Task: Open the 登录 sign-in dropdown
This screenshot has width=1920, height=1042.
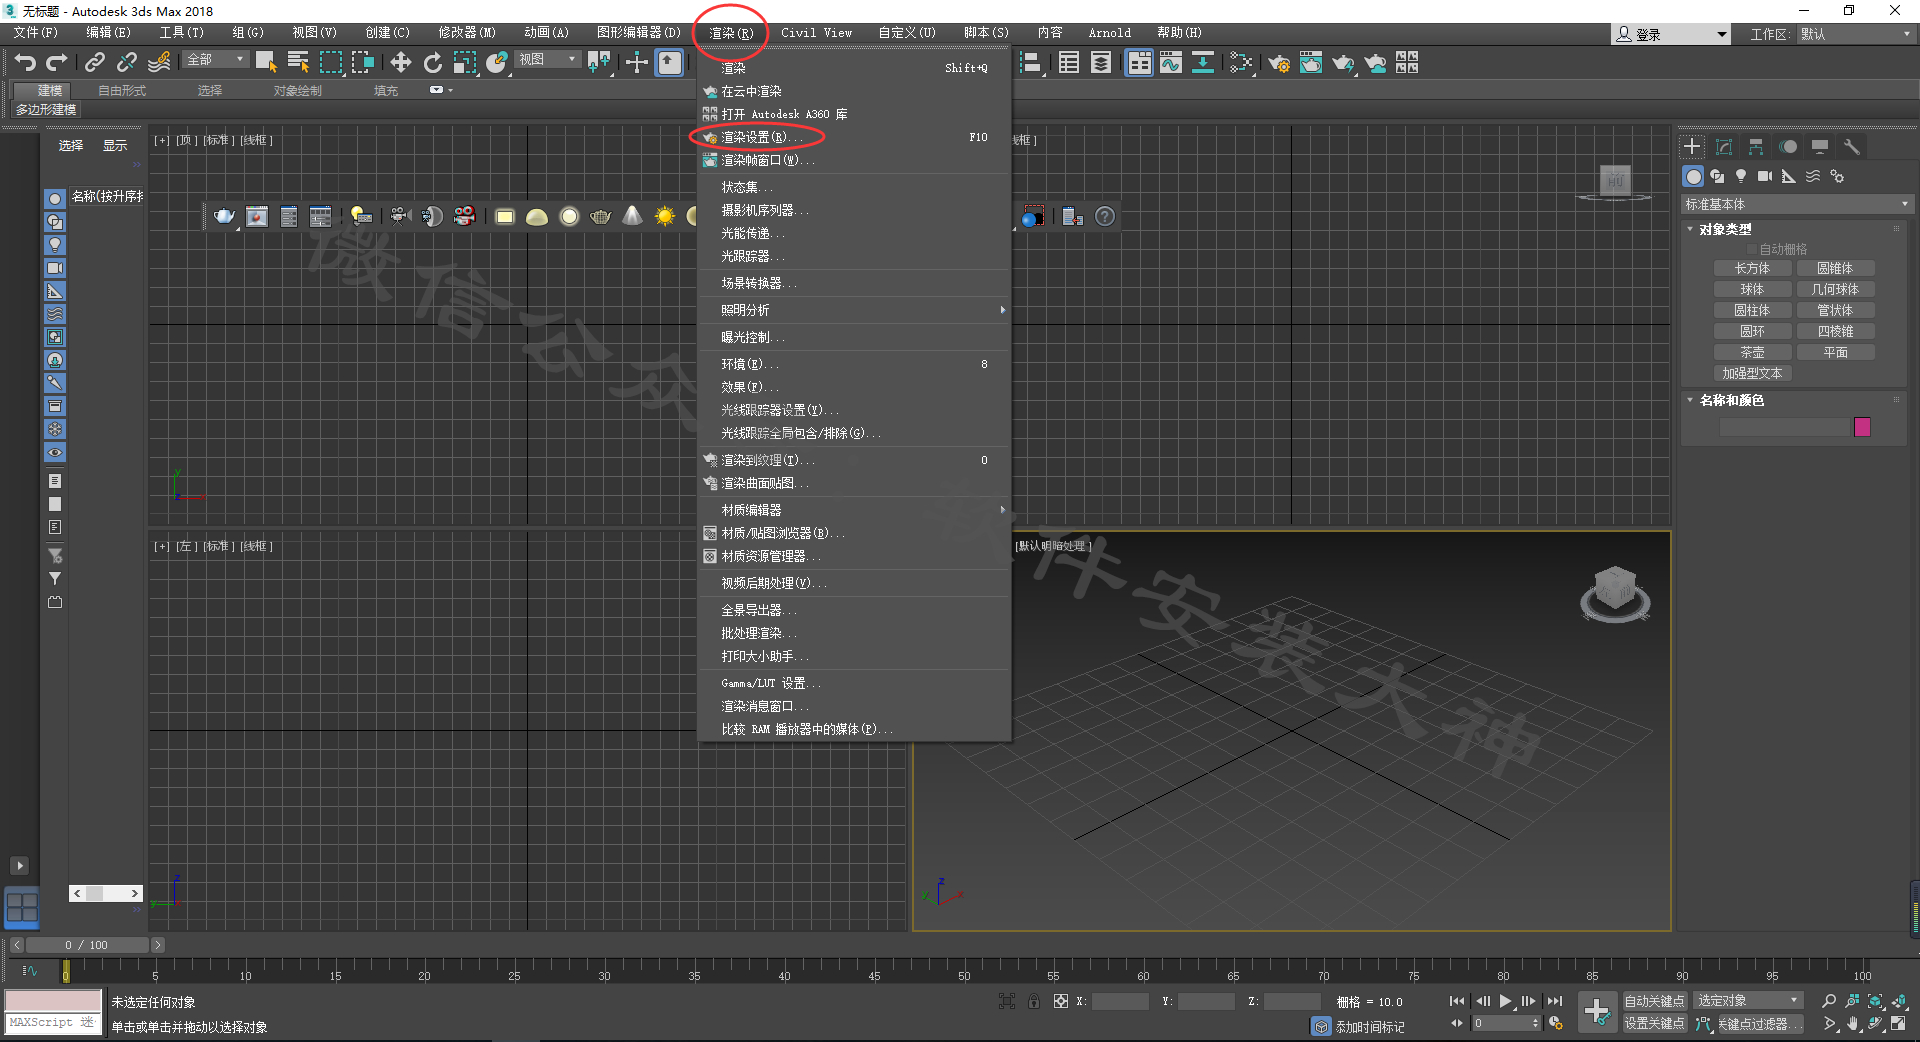Action: (1671, 34)
